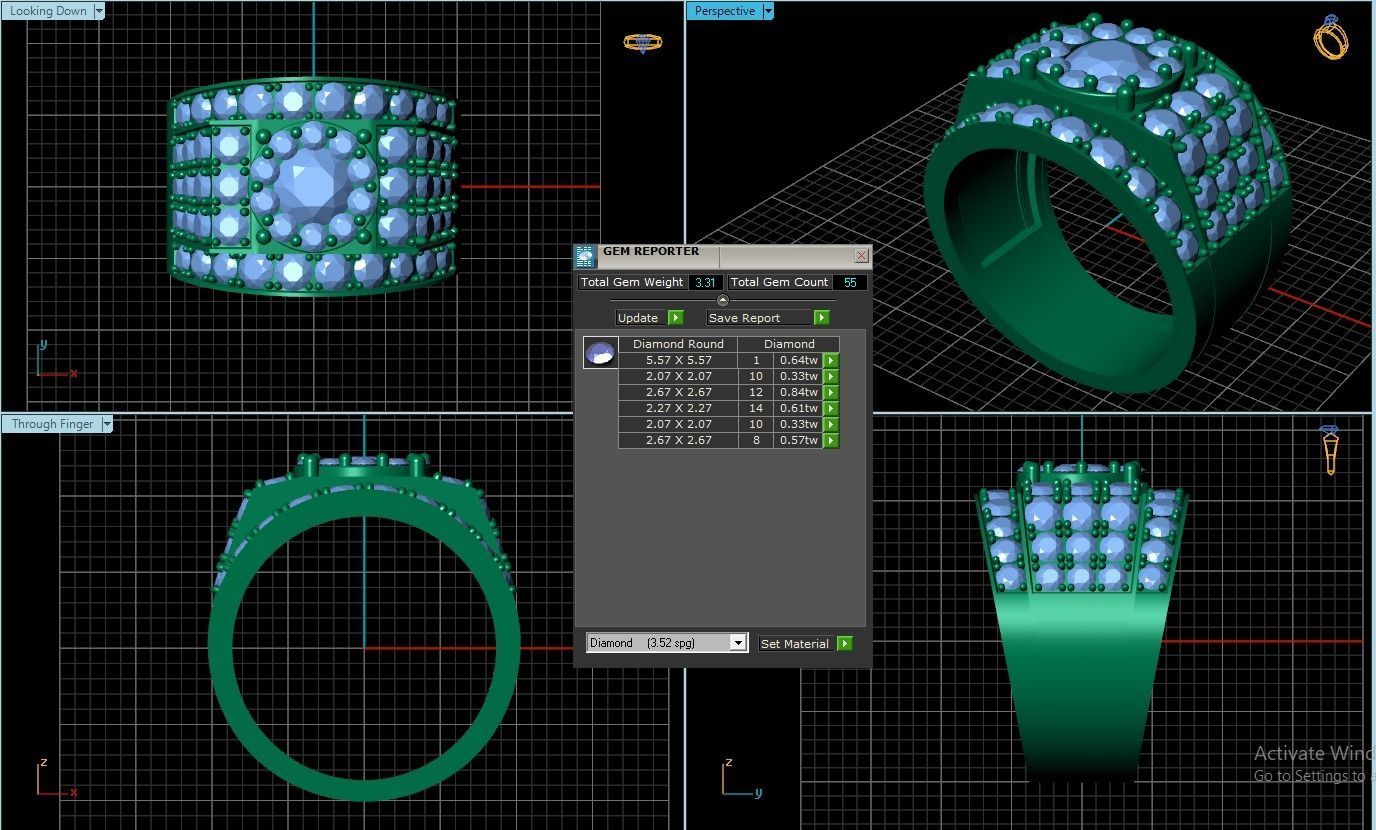Click the Perspective viewport label

pos(725,11)
